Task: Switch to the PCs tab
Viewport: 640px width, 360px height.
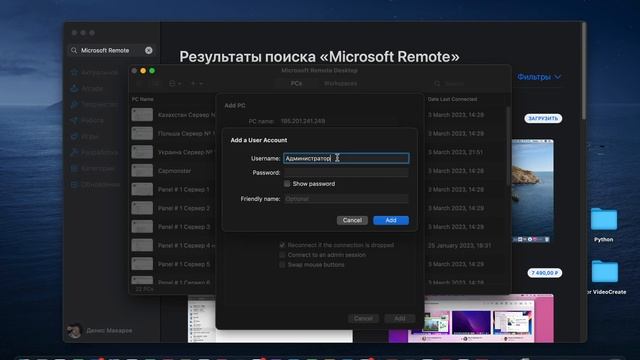Action: (296, 83)
